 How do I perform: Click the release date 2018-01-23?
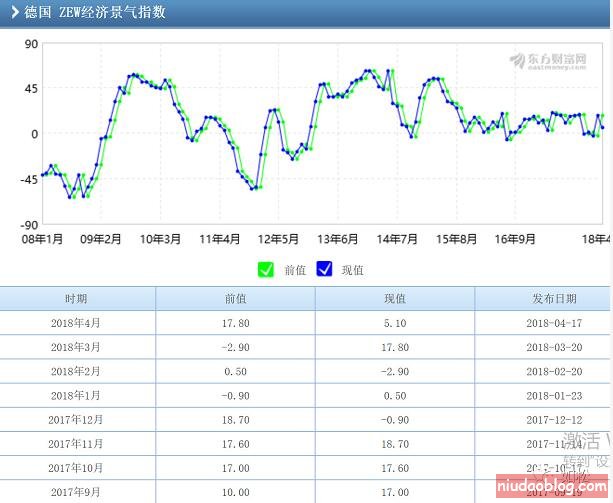coord(554,396)
